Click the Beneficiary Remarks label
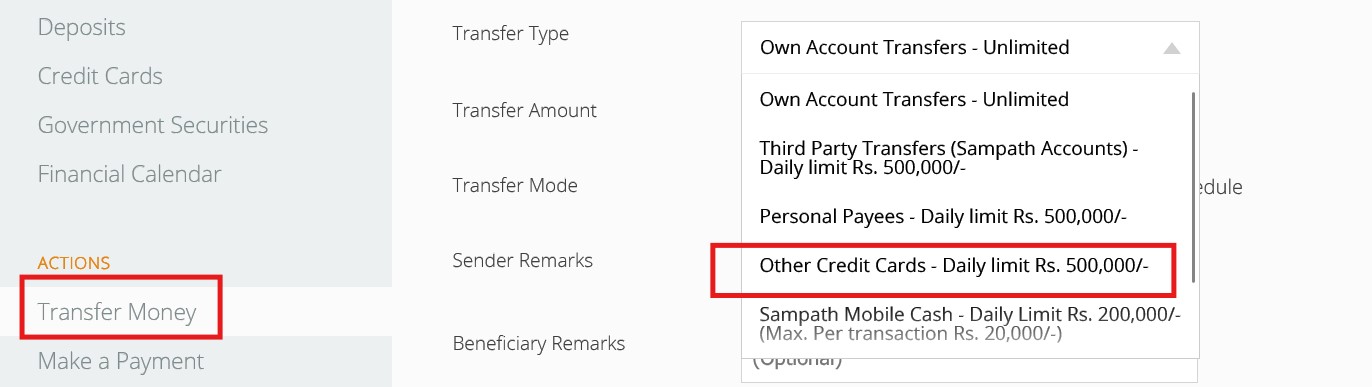The width and height of the screenshot is (1372, 387). (x=539, y=343)
